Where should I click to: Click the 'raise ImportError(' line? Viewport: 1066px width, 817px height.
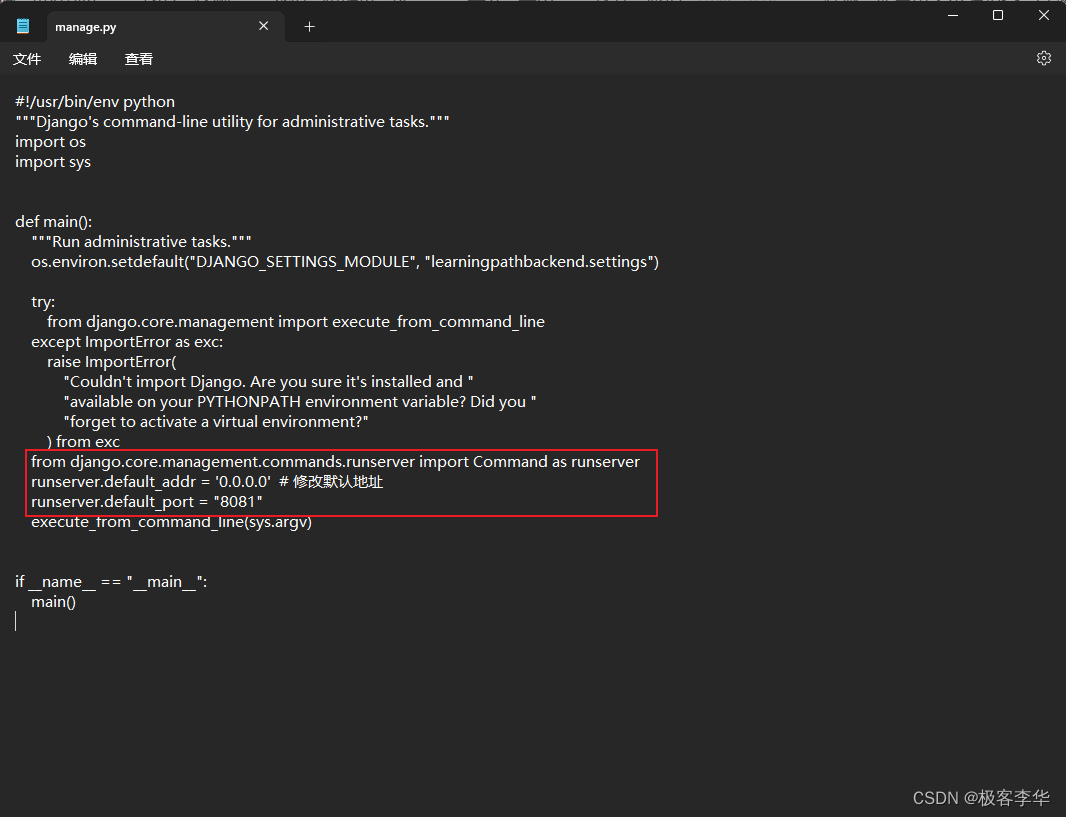[x=111, y=362]
